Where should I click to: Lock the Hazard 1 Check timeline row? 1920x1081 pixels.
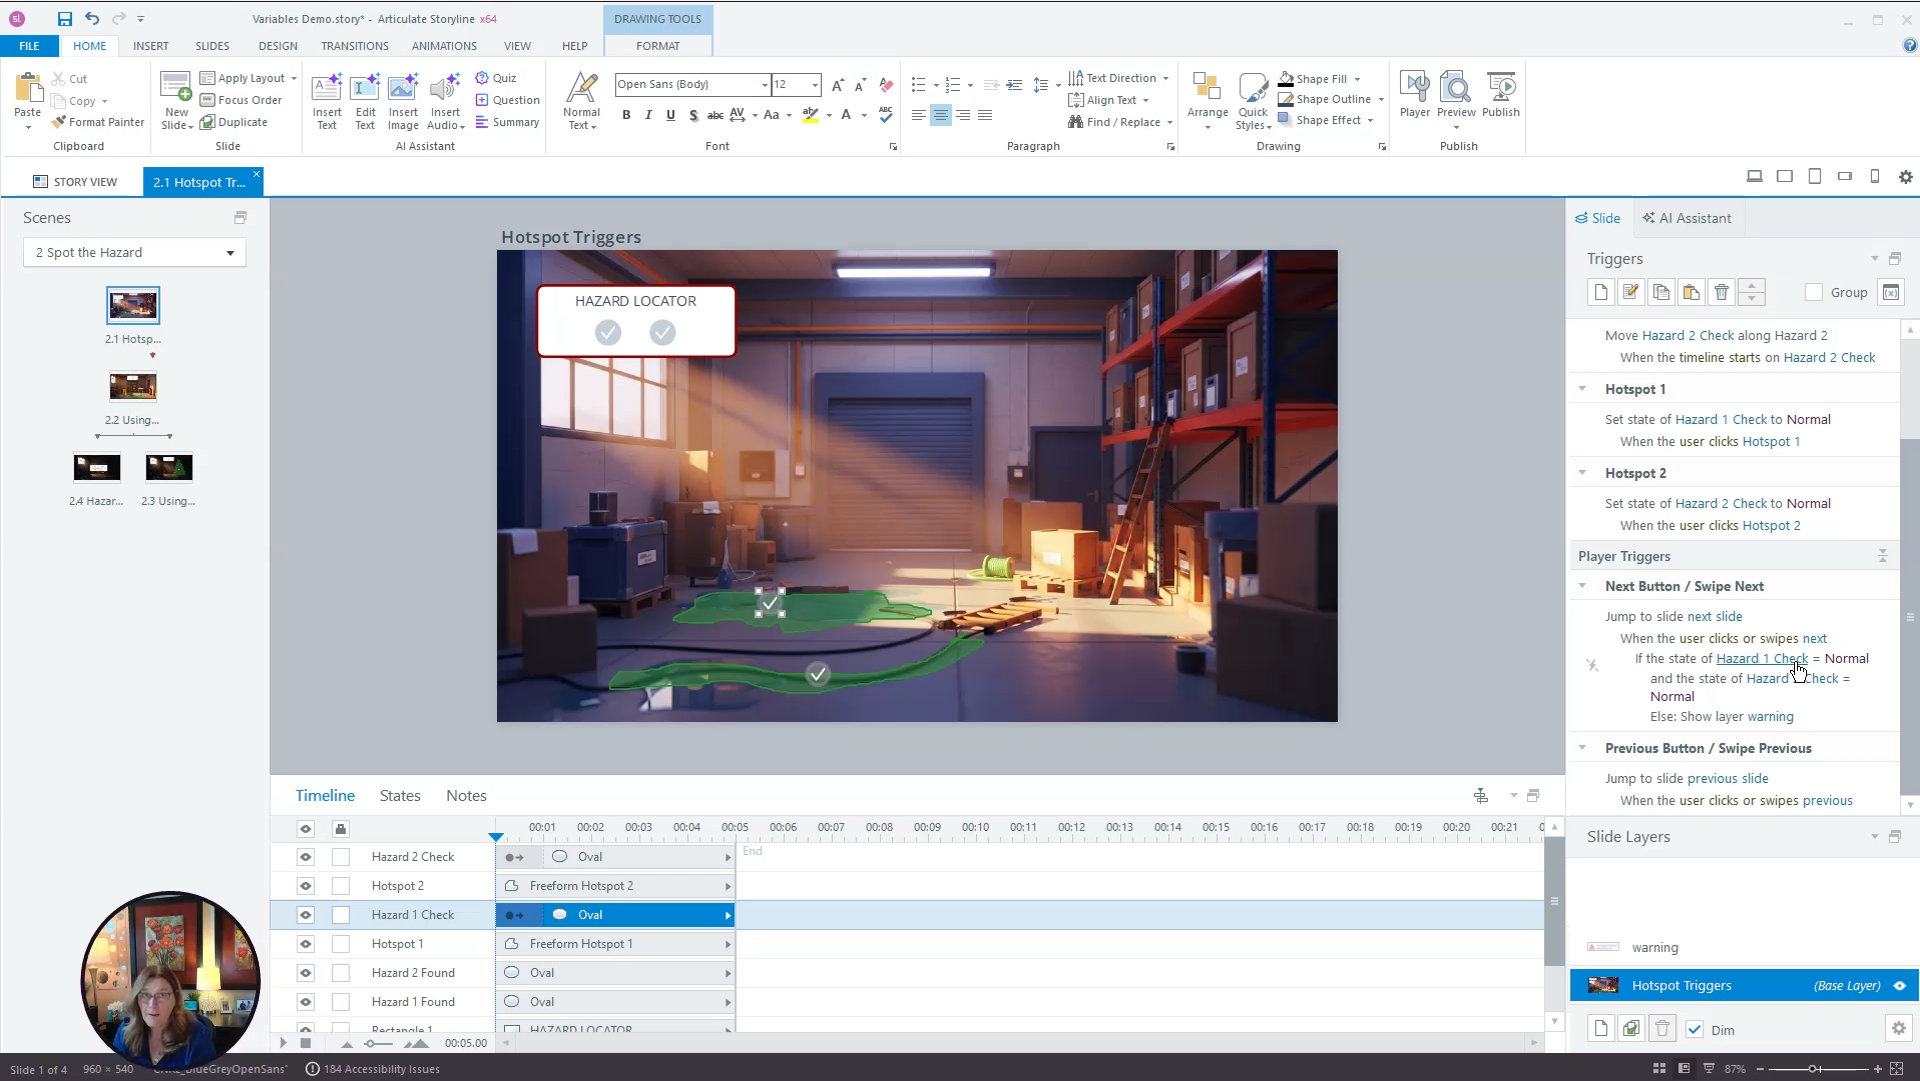coord(341,915)
